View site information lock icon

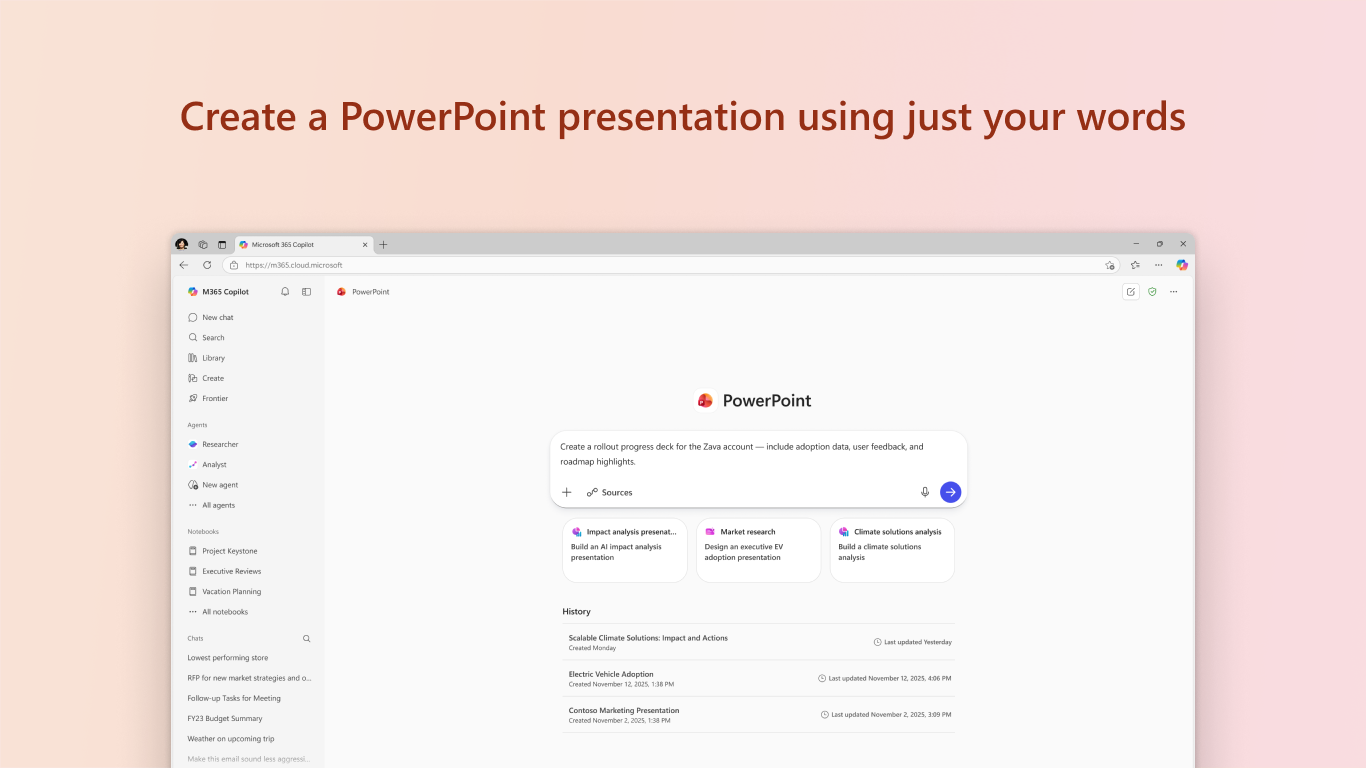pyautogui.click(x=234, y=265)
